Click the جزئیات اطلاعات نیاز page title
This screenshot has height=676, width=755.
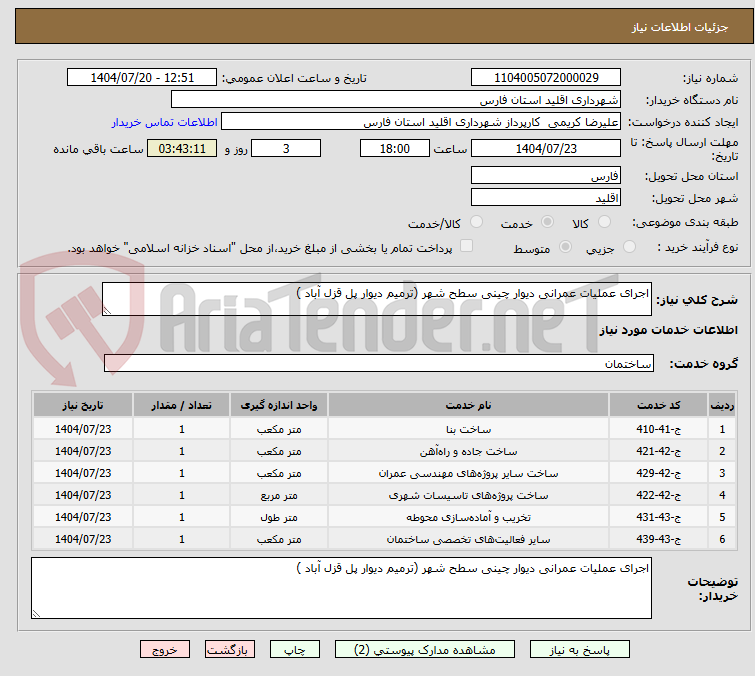point(679,27)
